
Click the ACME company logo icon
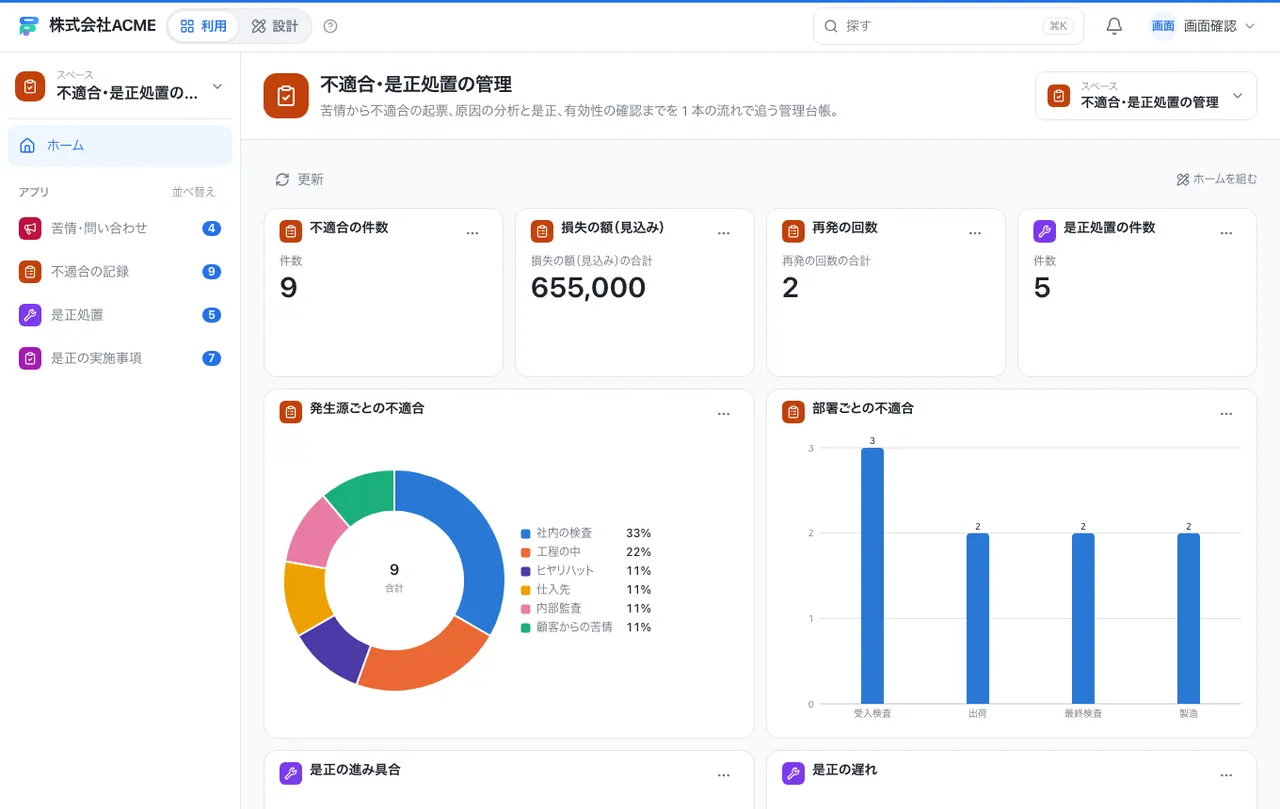click(28, 26)
